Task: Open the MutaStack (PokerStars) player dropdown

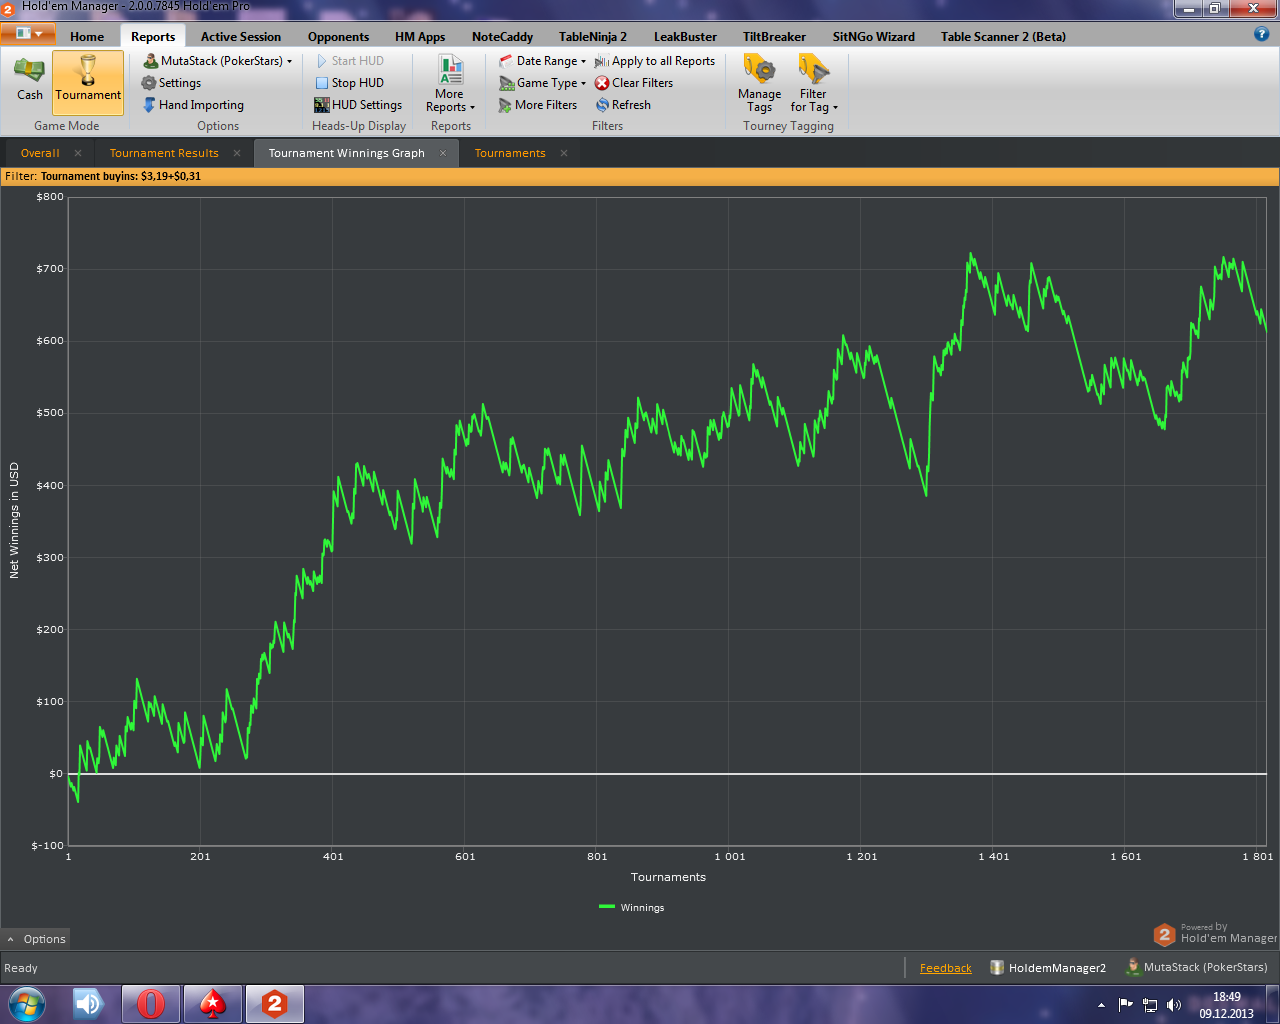Action: click(x=218, y=61)
